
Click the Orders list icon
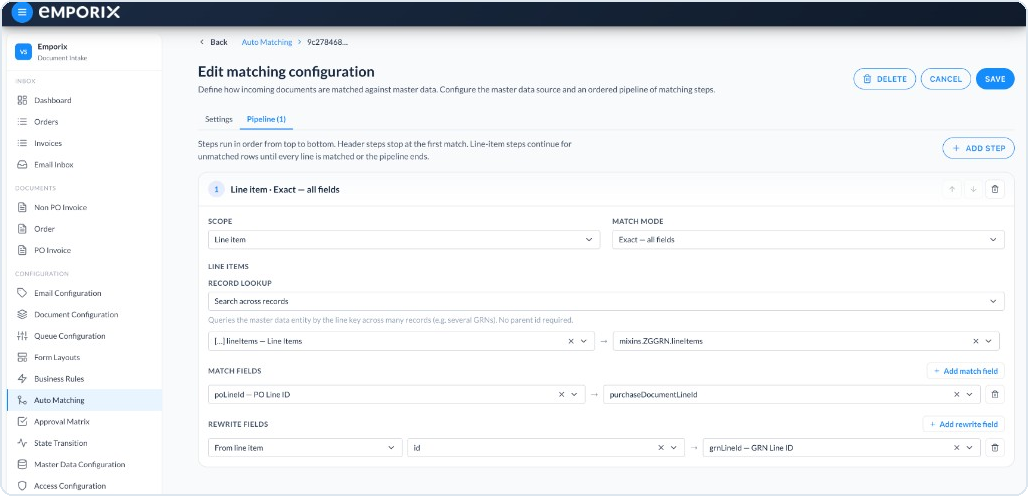pos(22,122)
